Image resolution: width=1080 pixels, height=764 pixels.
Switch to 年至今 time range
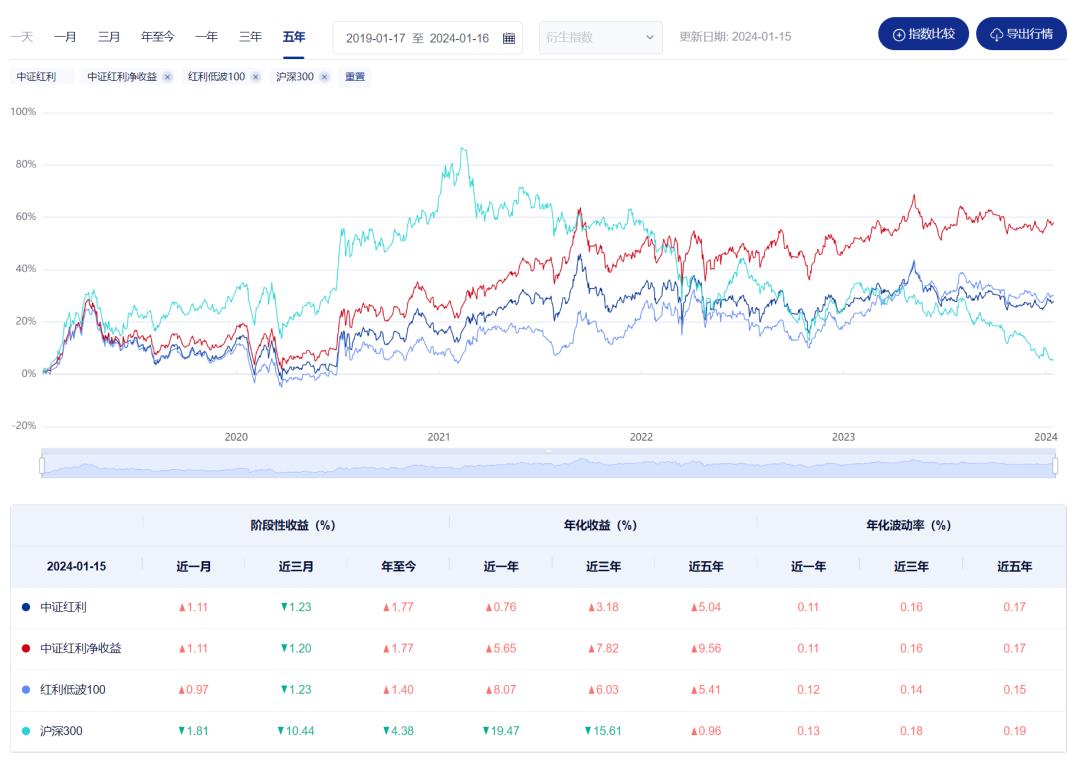[x=157, y=37]
